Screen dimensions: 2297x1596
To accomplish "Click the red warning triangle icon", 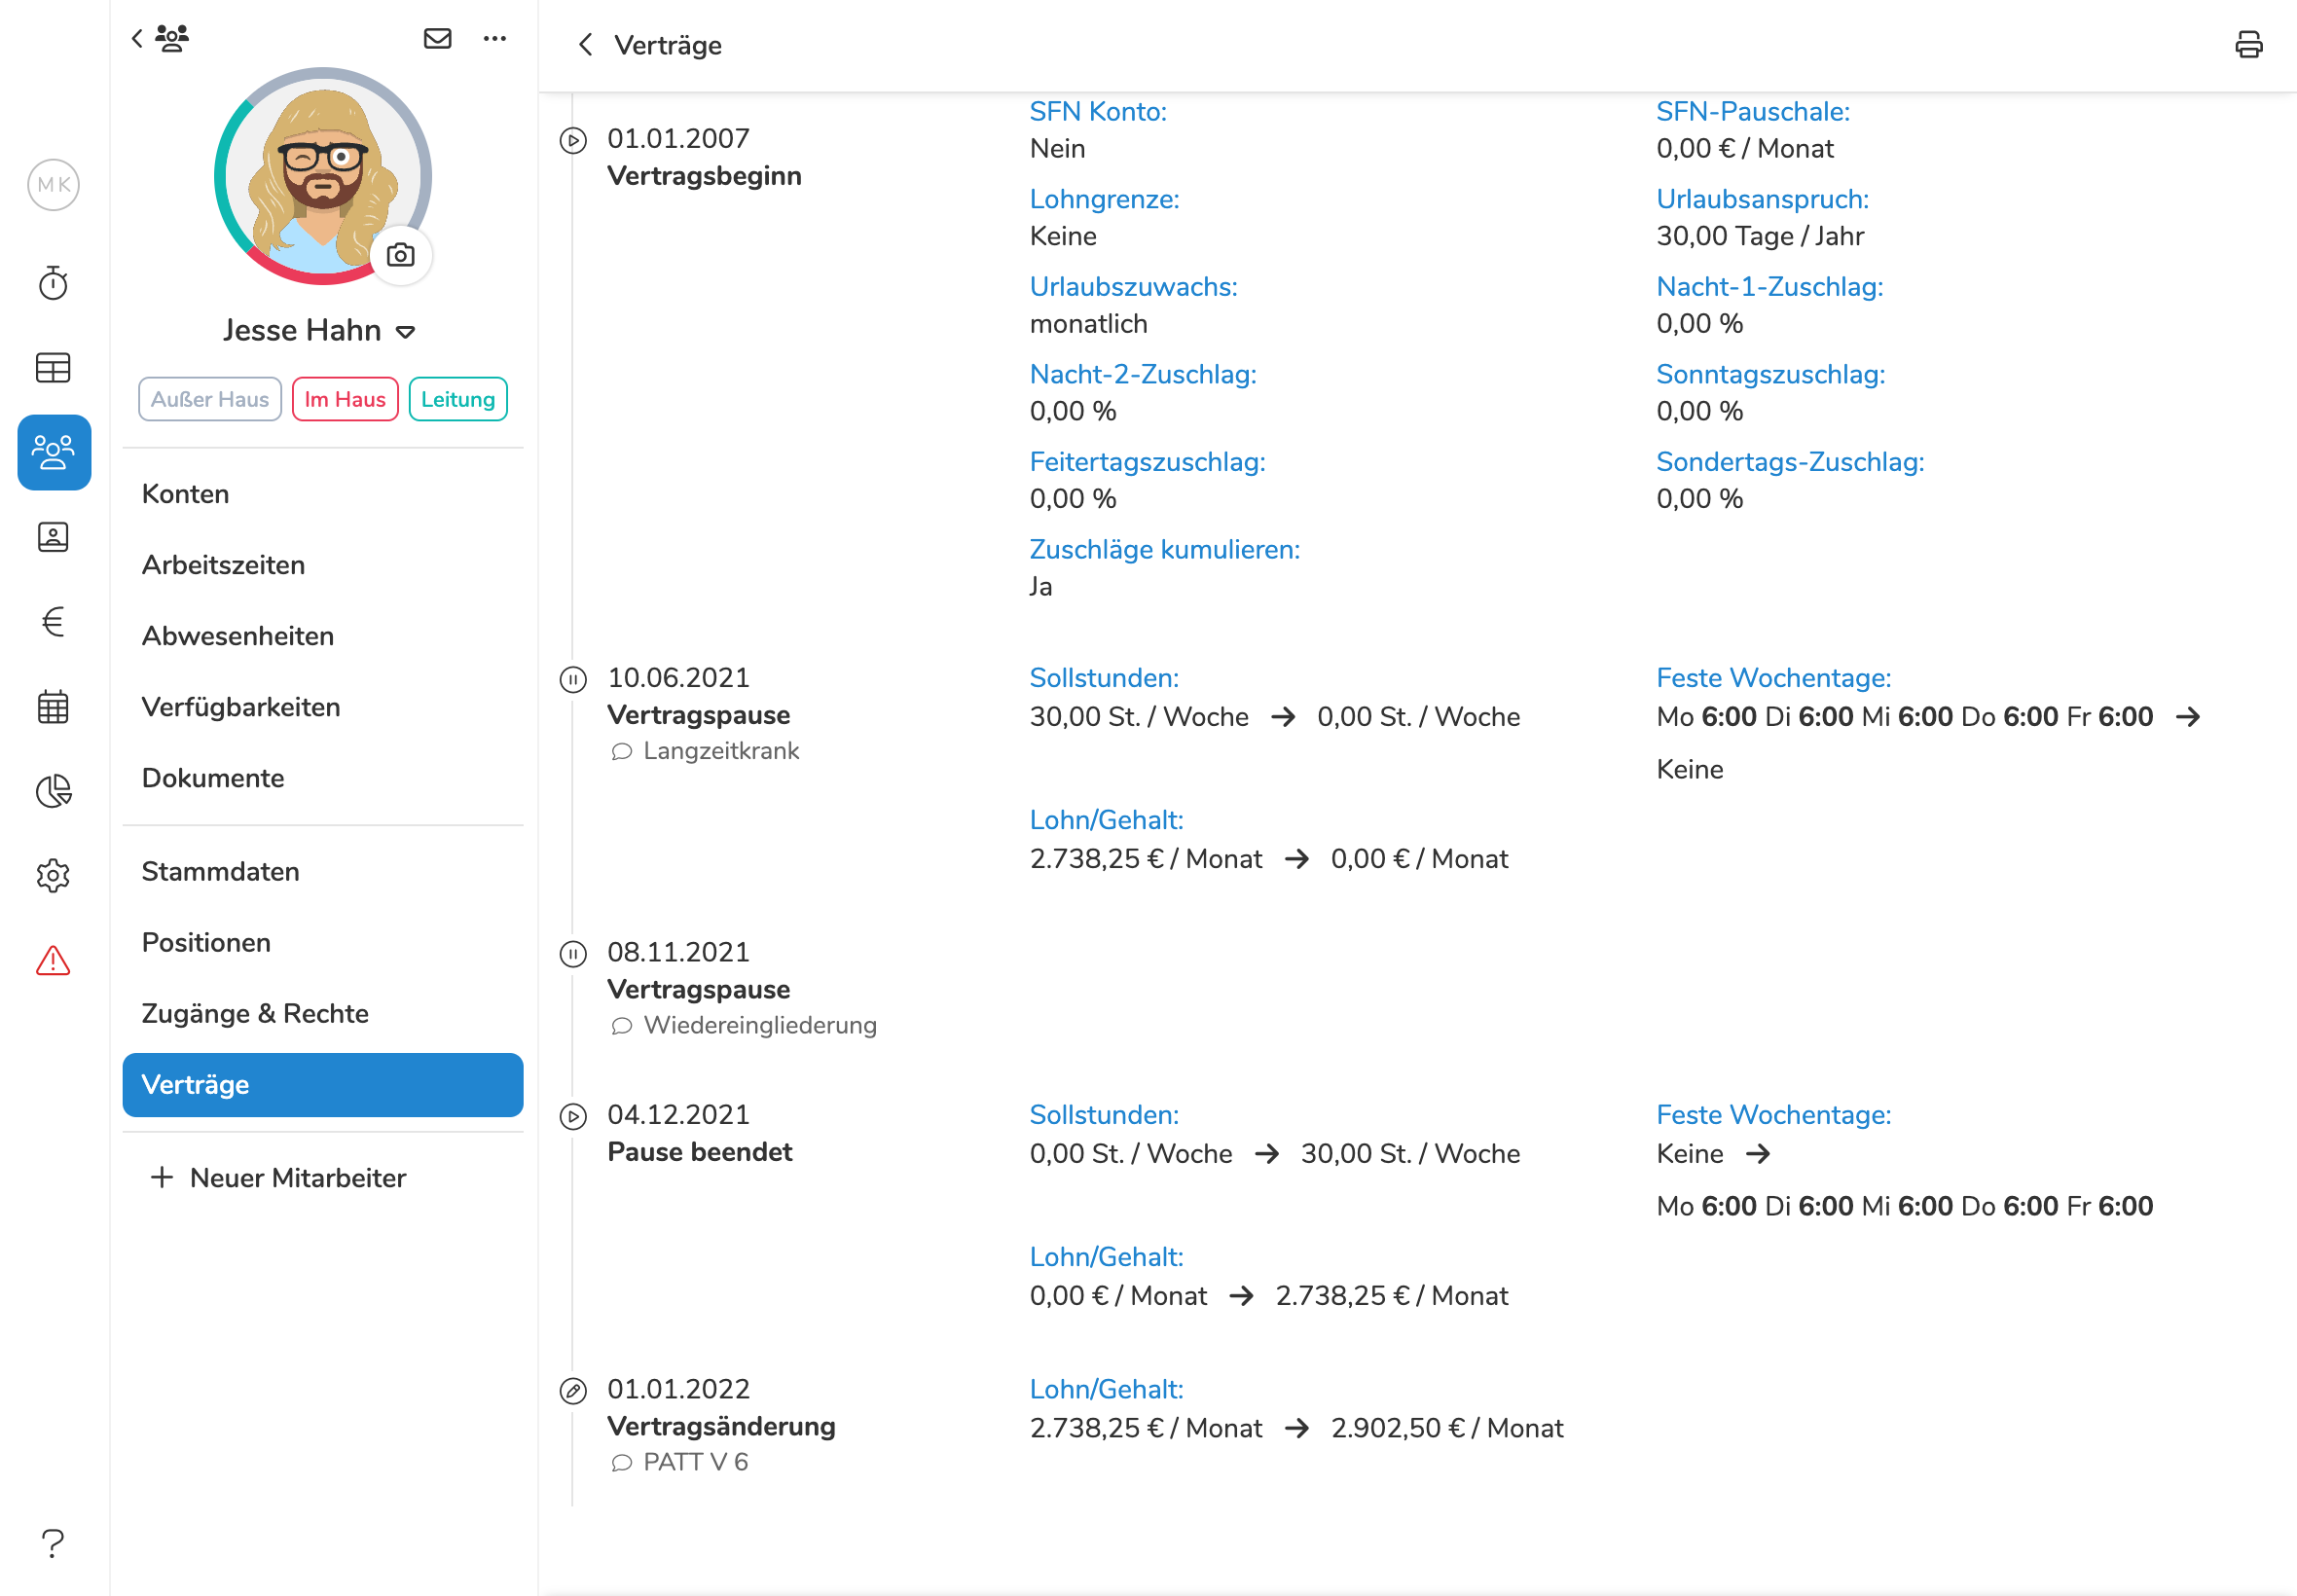I will click(x=53, y=961).
